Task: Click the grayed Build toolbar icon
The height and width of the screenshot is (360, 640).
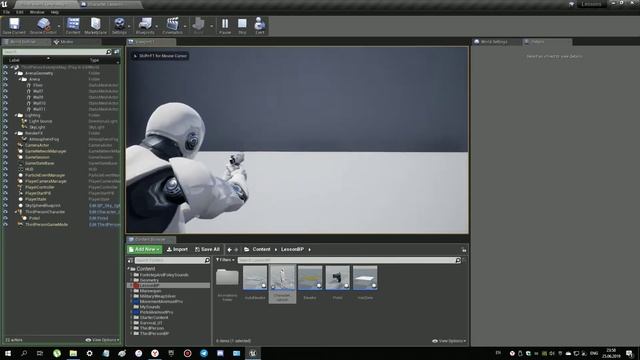Action: click(198, 24)
